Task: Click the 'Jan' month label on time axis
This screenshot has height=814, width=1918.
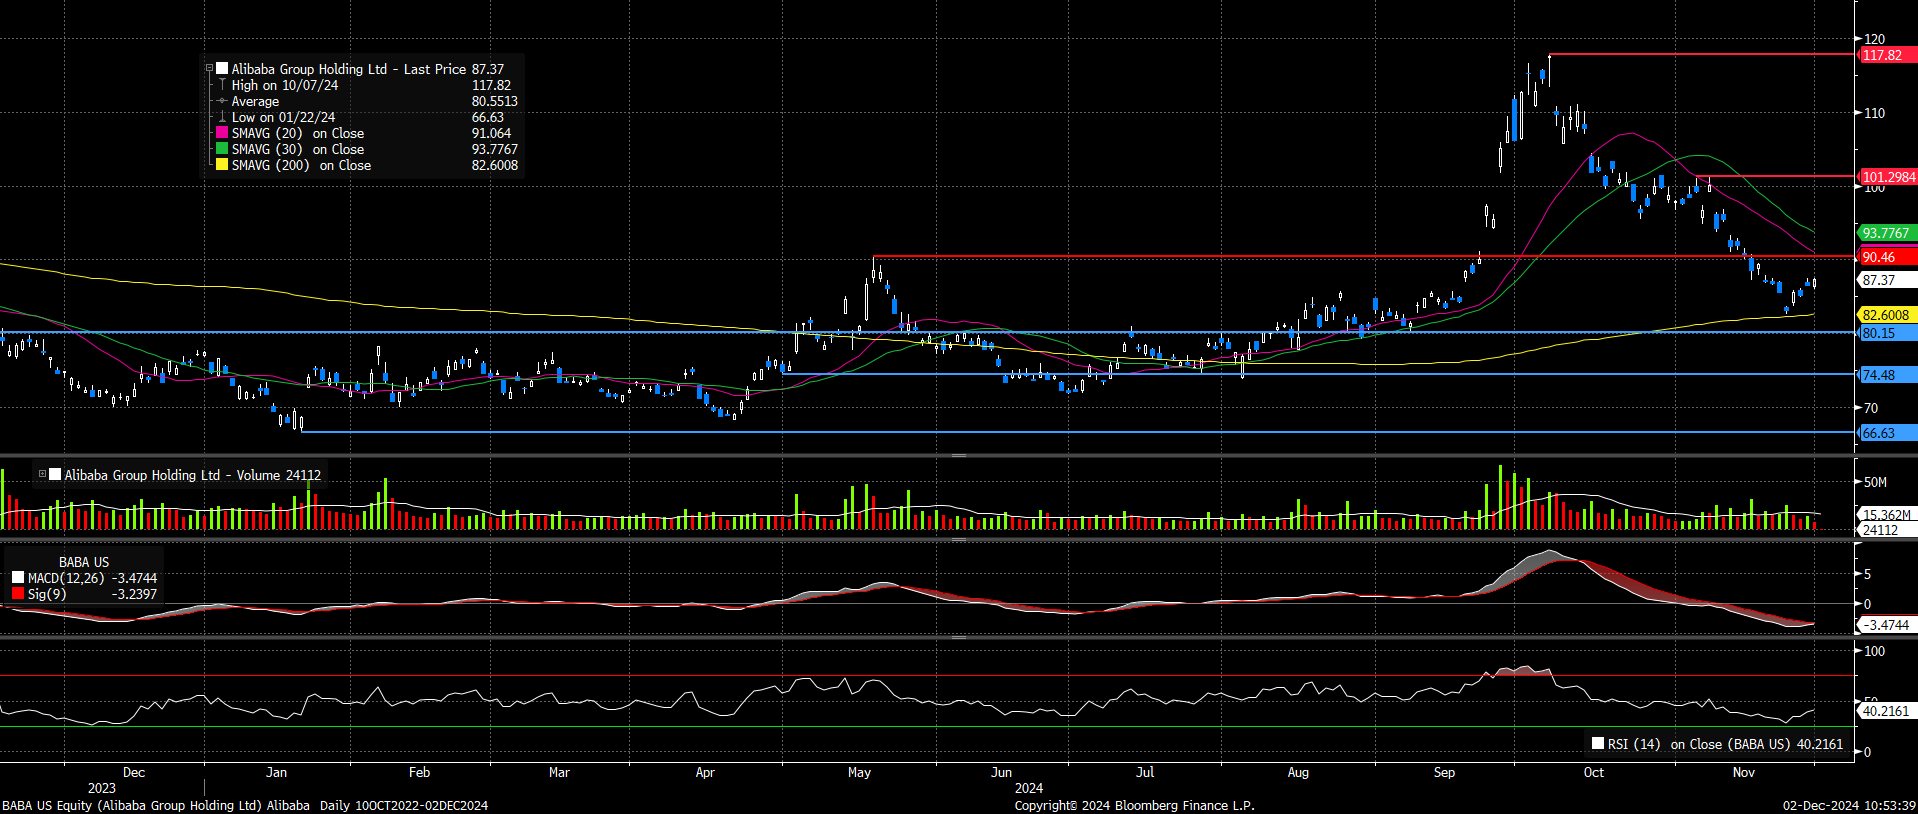Action: point(276,772)
